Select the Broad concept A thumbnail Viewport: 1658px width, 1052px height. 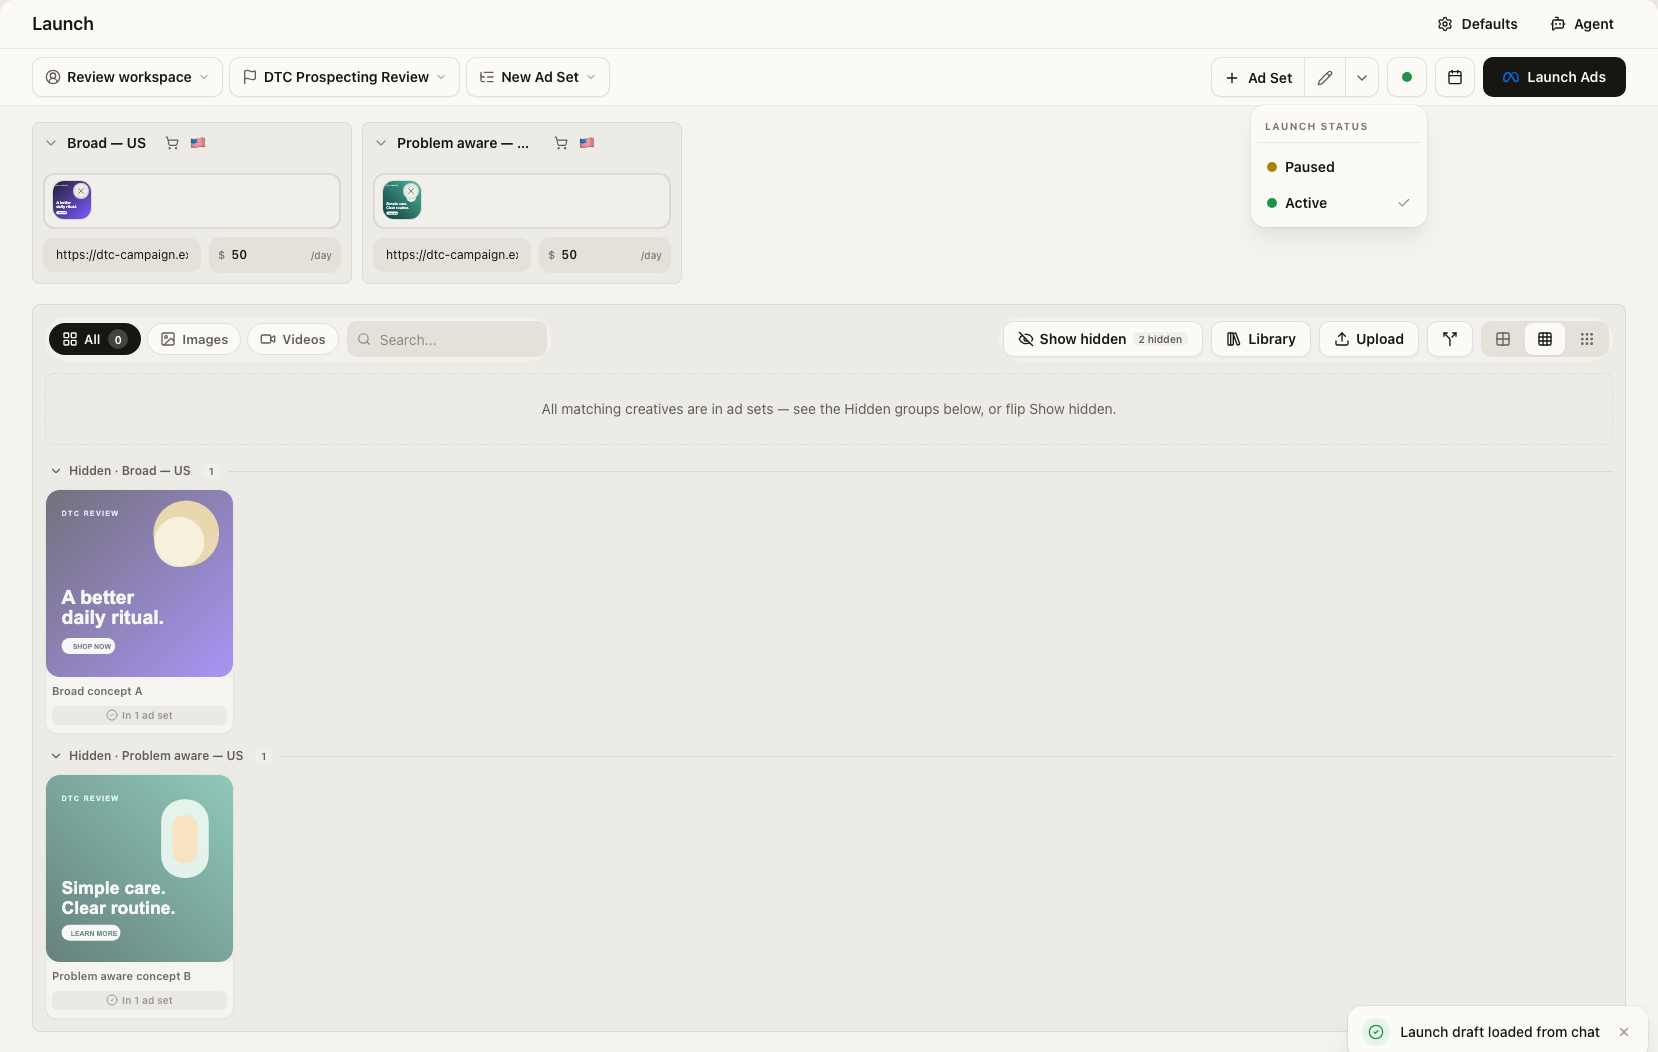pos(139,583)
